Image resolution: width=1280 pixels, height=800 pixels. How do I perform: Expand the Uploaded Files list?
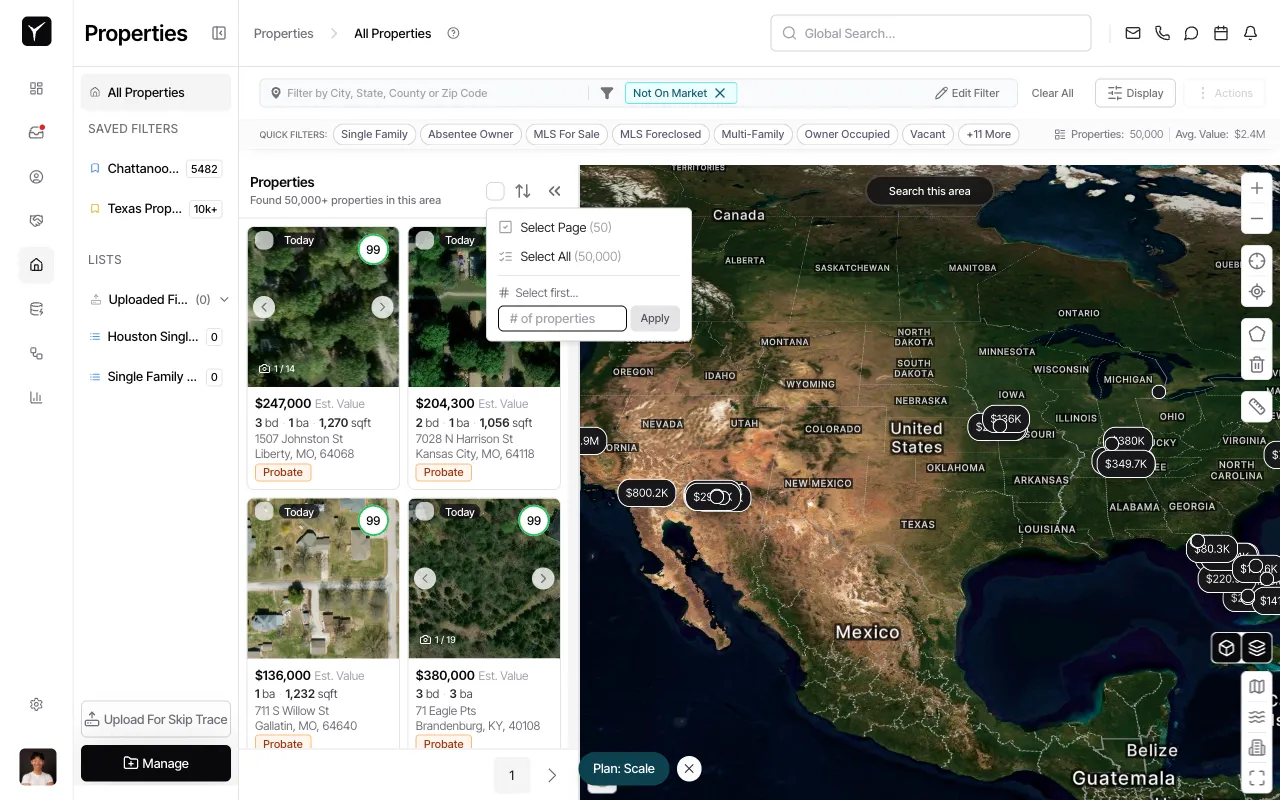coord(224,299)
